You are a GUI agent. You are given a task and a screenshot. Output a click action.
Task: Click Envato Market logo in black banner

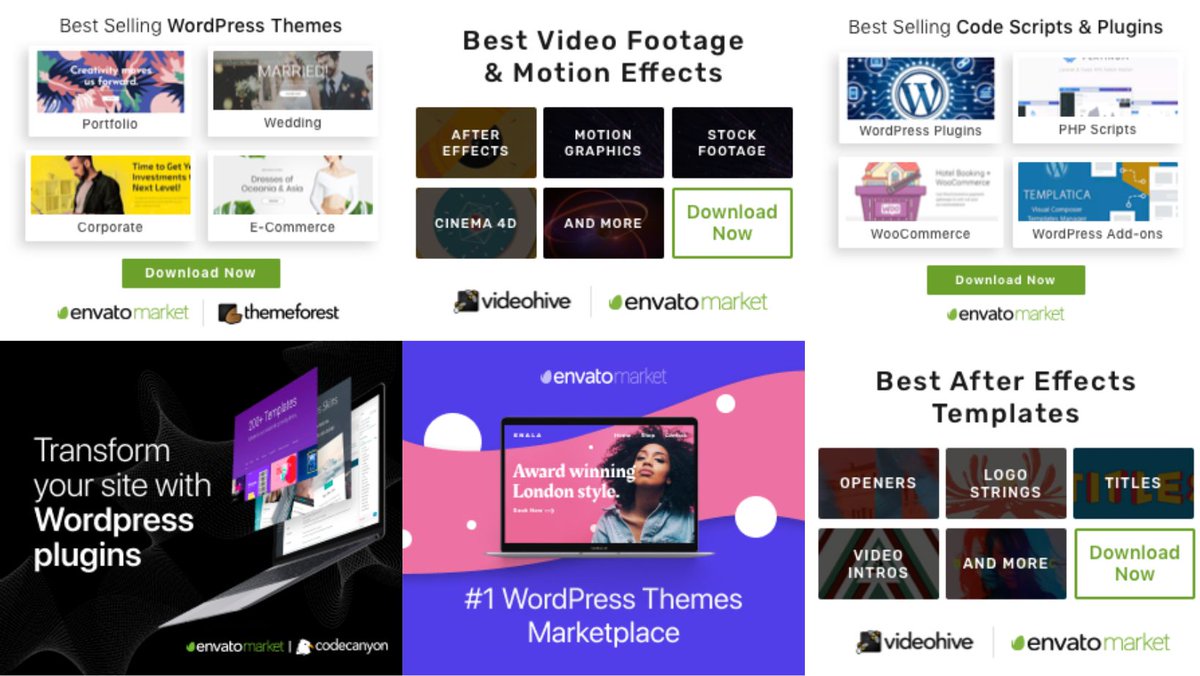[x=235, y=647]
